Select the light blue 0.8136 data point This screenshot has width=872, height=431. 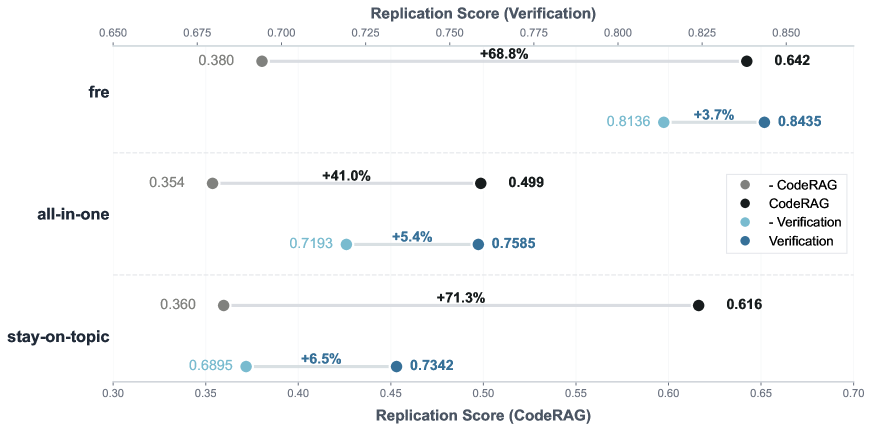click(x=662, y=122)
